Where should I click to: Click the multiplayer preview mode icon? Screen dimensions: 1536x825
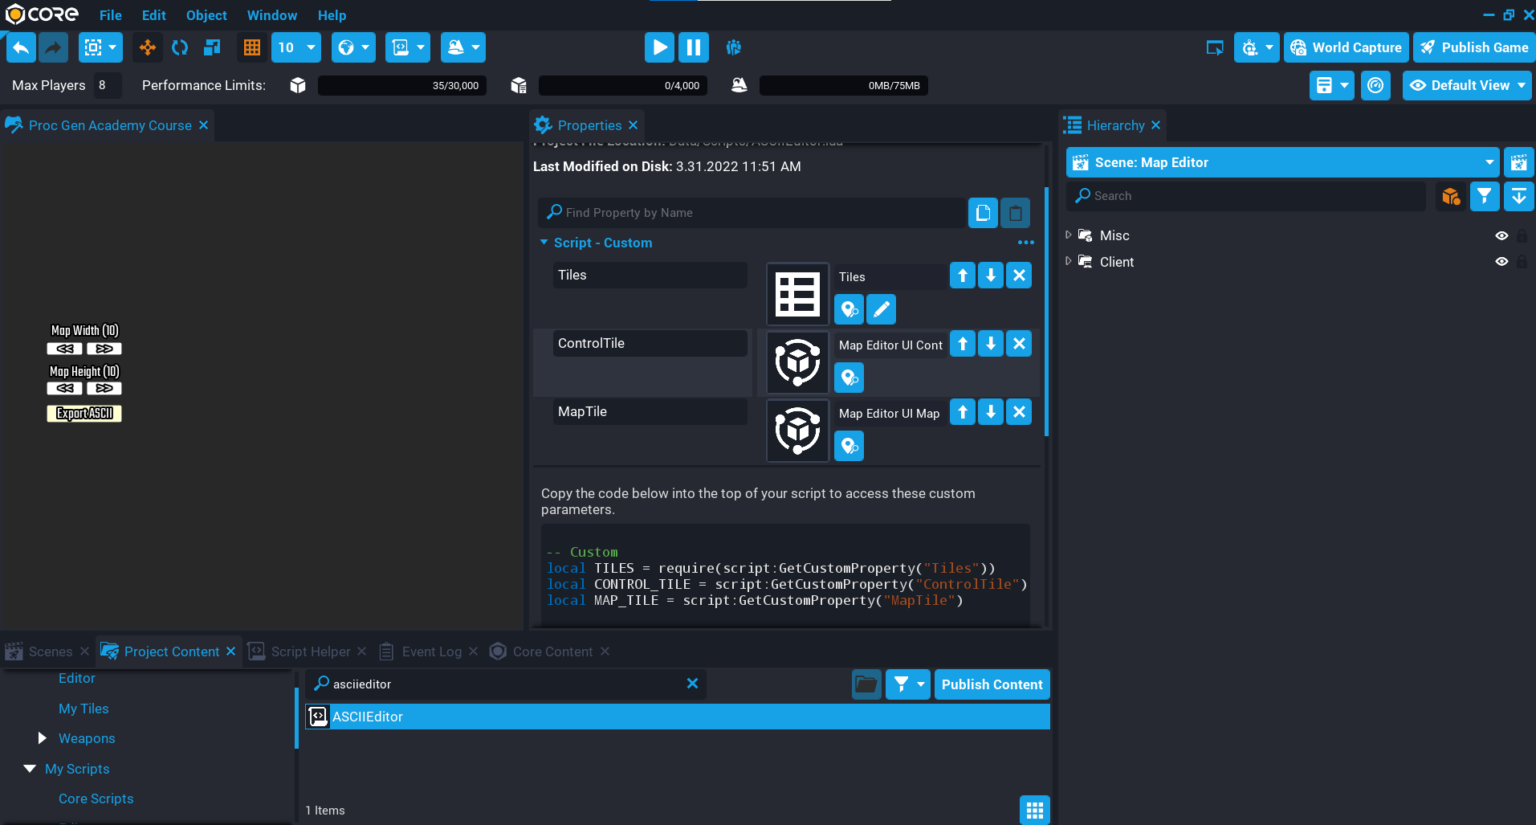pyautogui.click(x=733, y=47)
